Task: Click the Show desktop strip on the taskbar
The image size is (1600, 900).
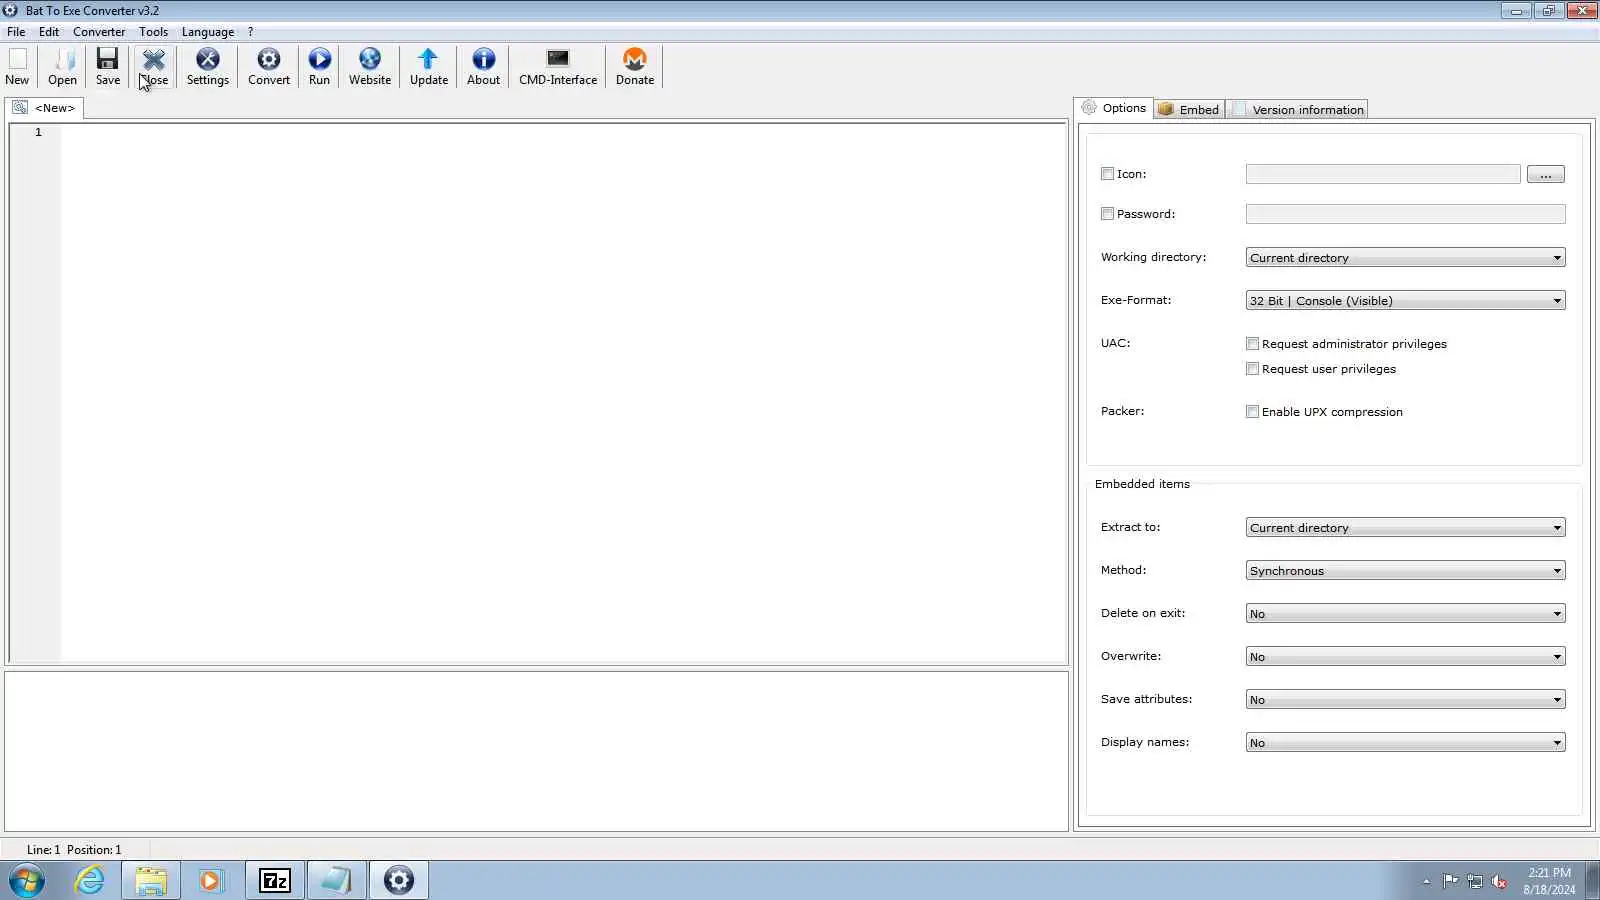Action: pyautogui.click(x=1593, y=881)
